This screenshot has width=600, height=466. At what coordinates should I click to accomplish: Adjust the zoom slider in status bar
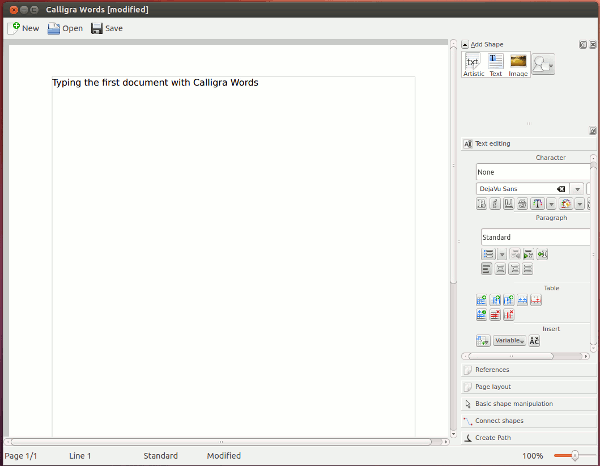574,455
